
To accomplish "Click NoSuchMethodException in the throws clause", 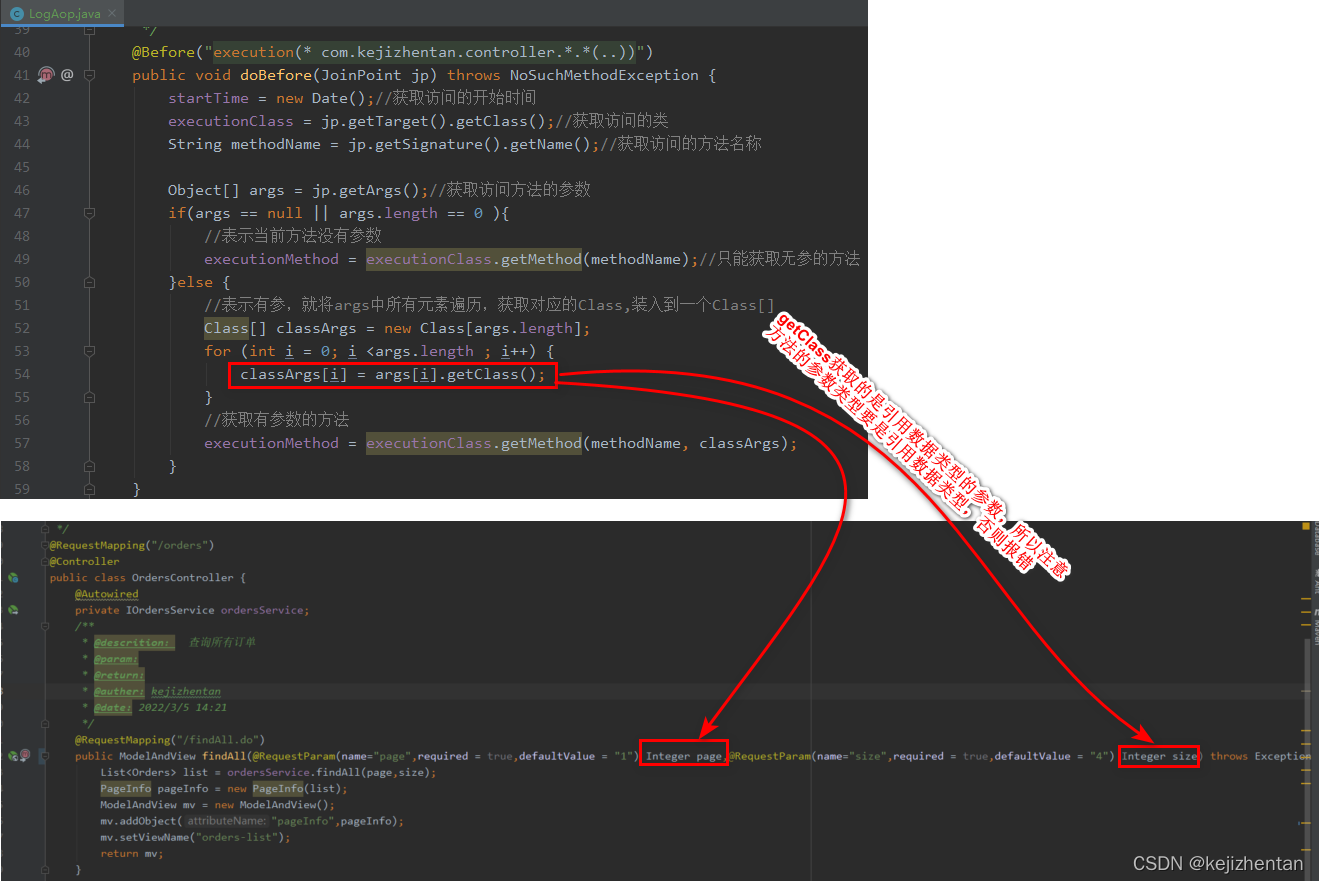I will pos(604,75).
